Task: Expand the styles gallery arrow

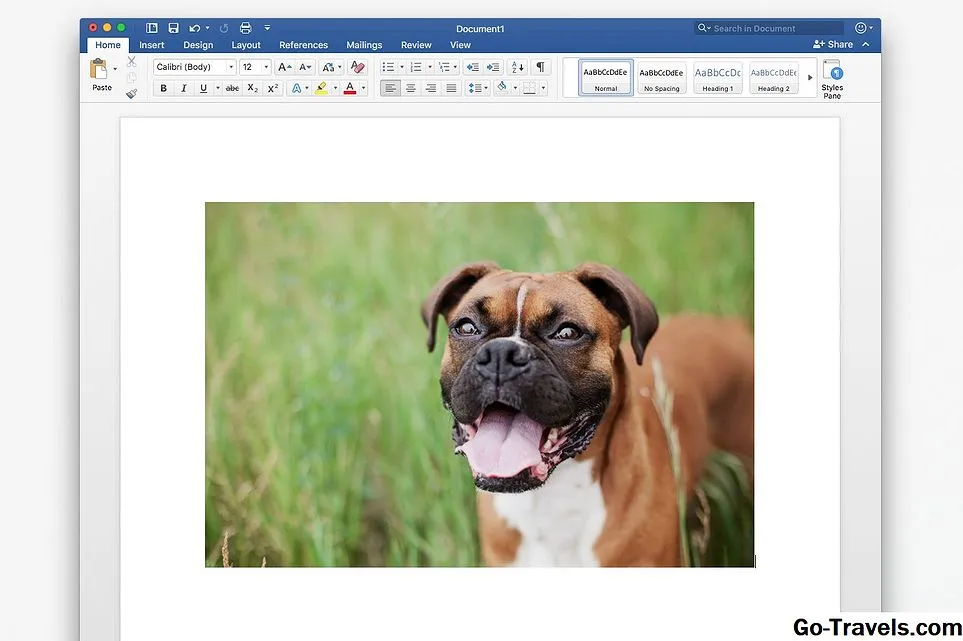Action: click(x=809, y=77)
